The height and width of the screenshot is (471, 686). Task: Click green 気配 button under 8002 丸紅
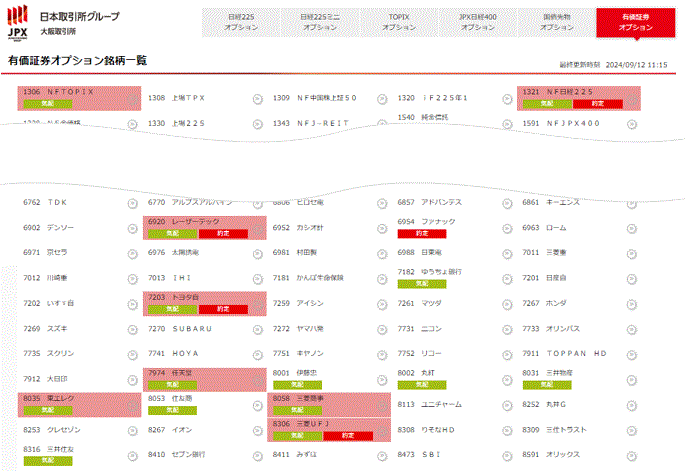[422, 385]
